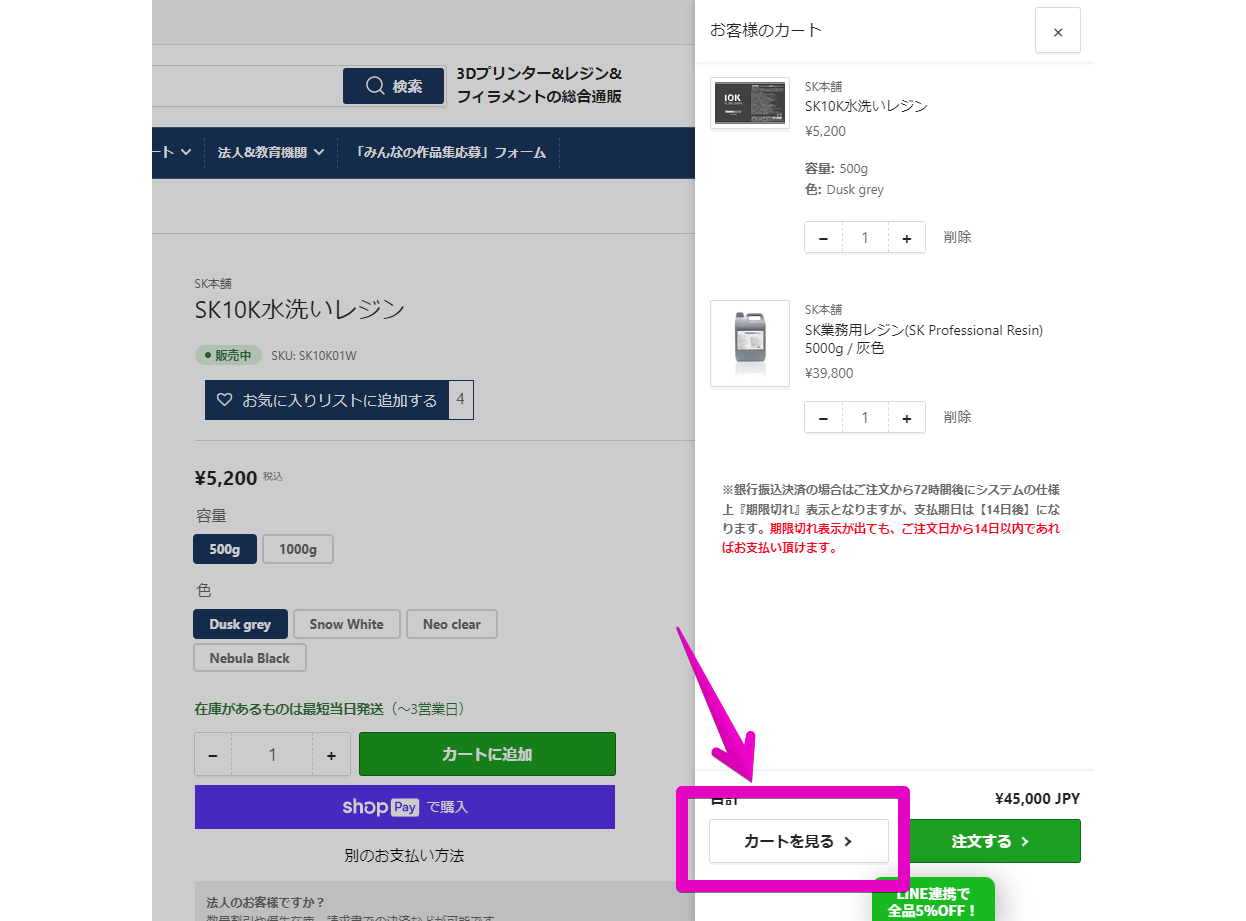Choose the 1000g capacity option
This screenshot has width=1246, height=921.
(x=298, y=549)
